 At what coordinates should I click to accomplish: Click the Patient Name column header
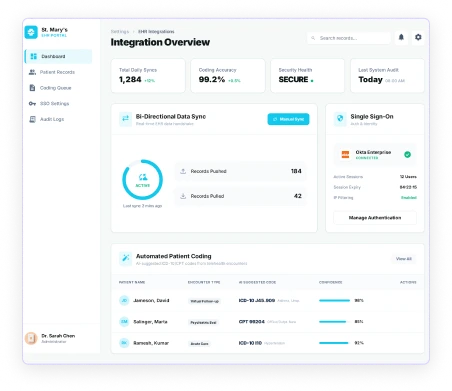pos(132,282)
